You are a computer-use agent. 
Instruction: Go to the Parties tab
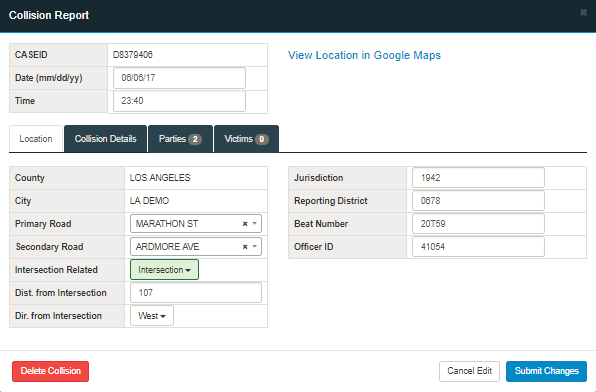[180, 139]
